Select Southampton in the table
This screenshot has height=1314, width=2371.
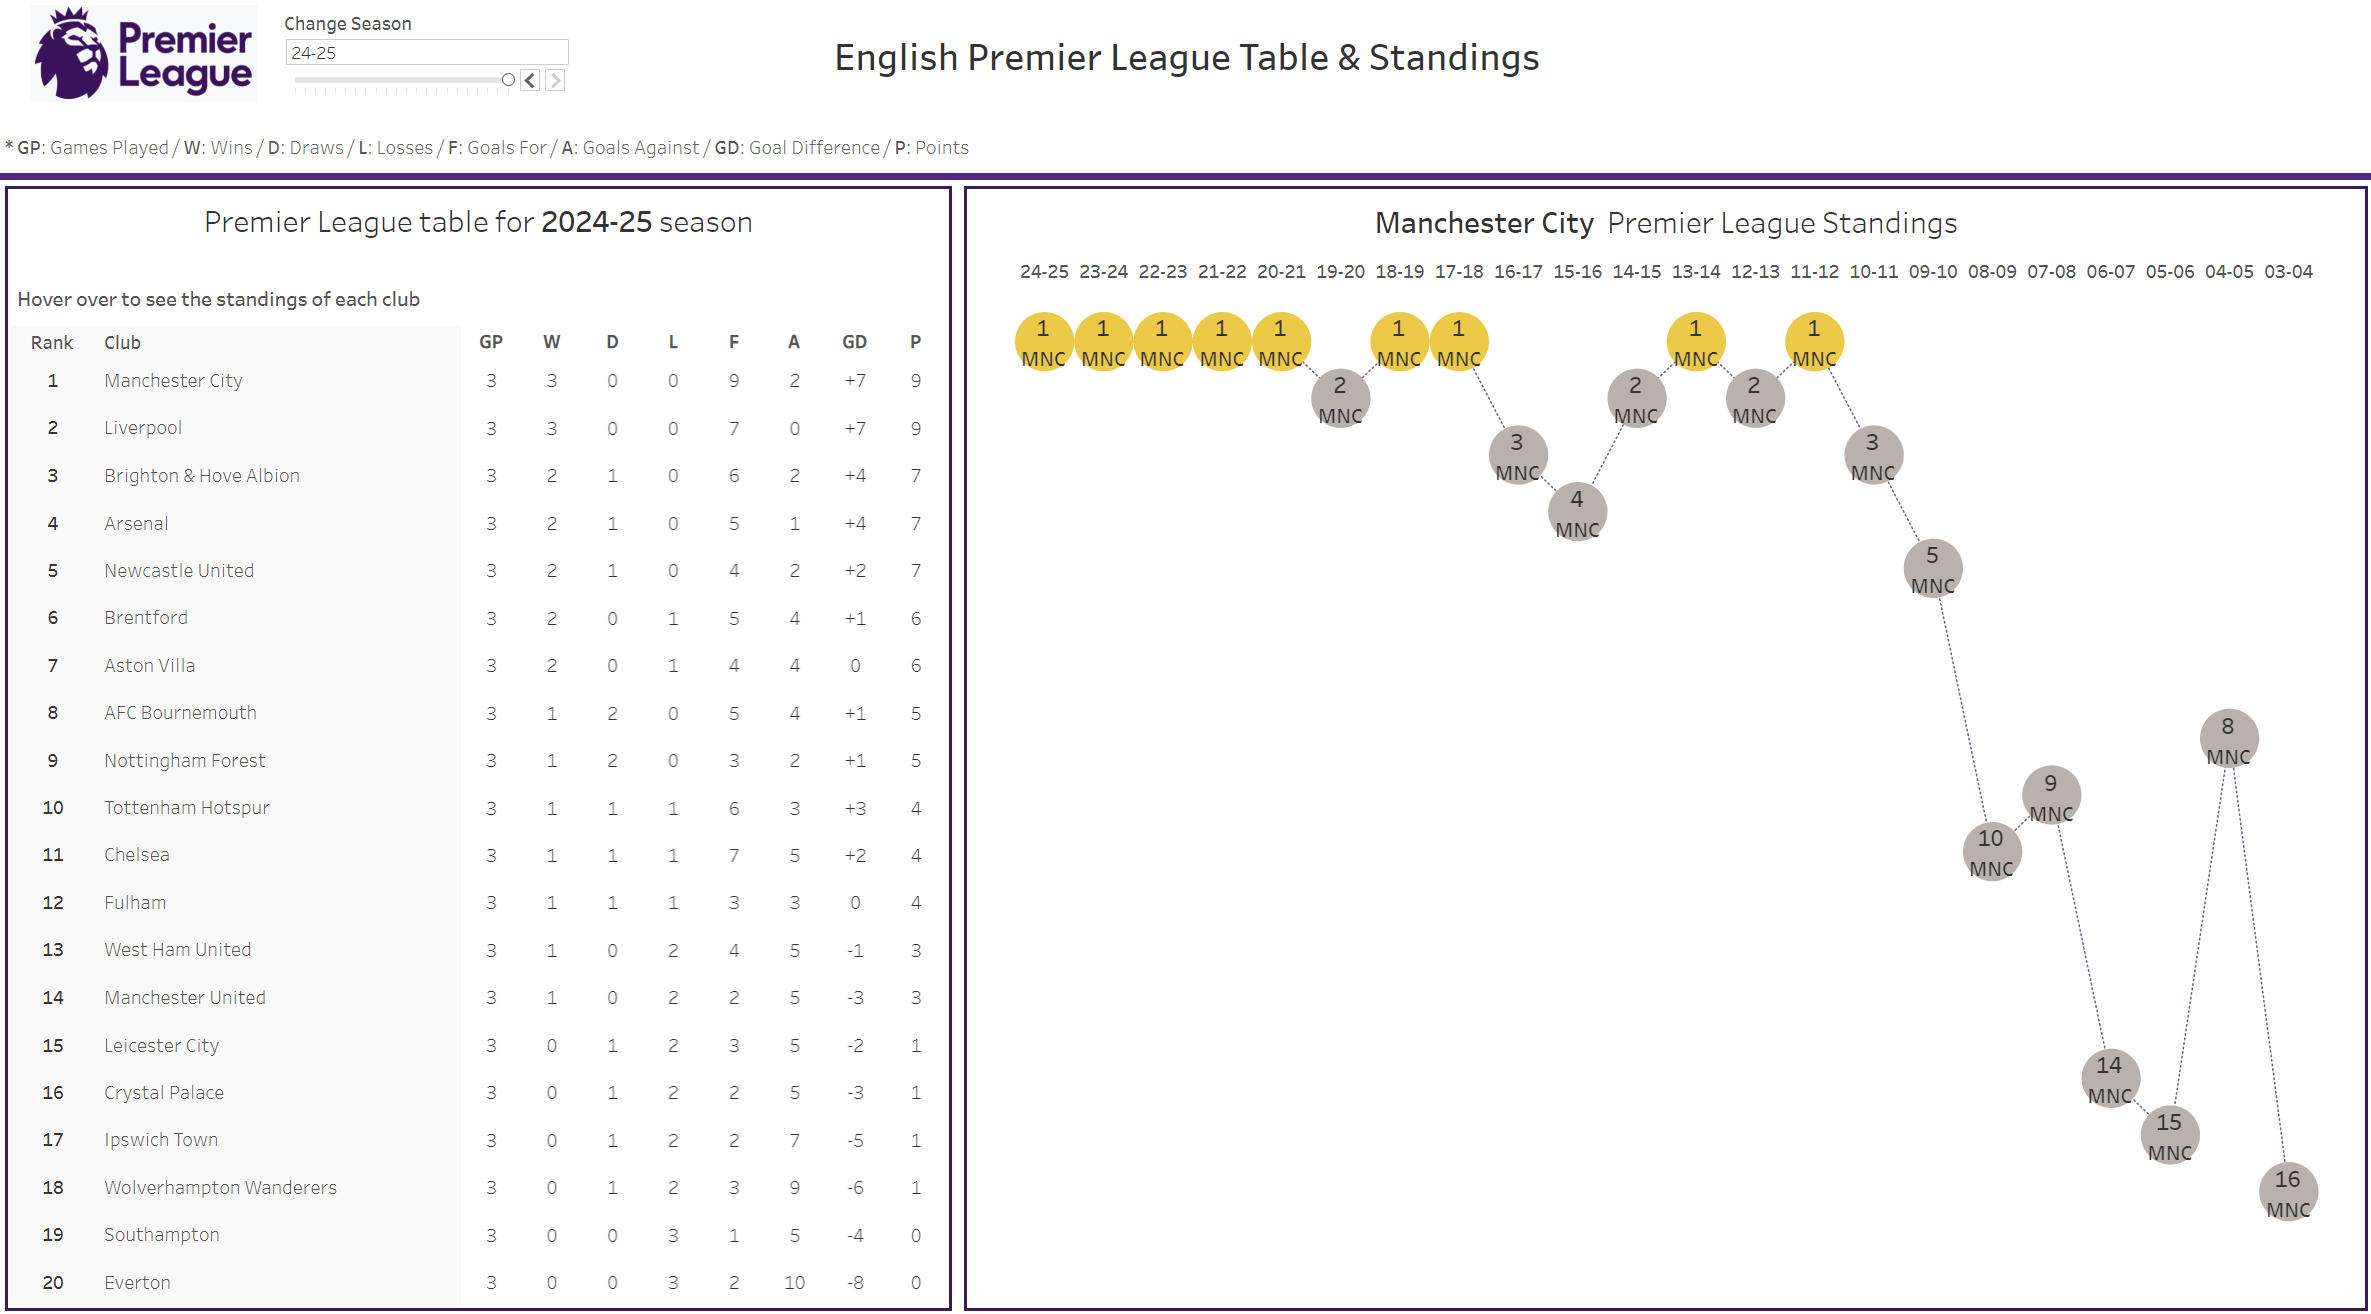(x=161, y=1234)
